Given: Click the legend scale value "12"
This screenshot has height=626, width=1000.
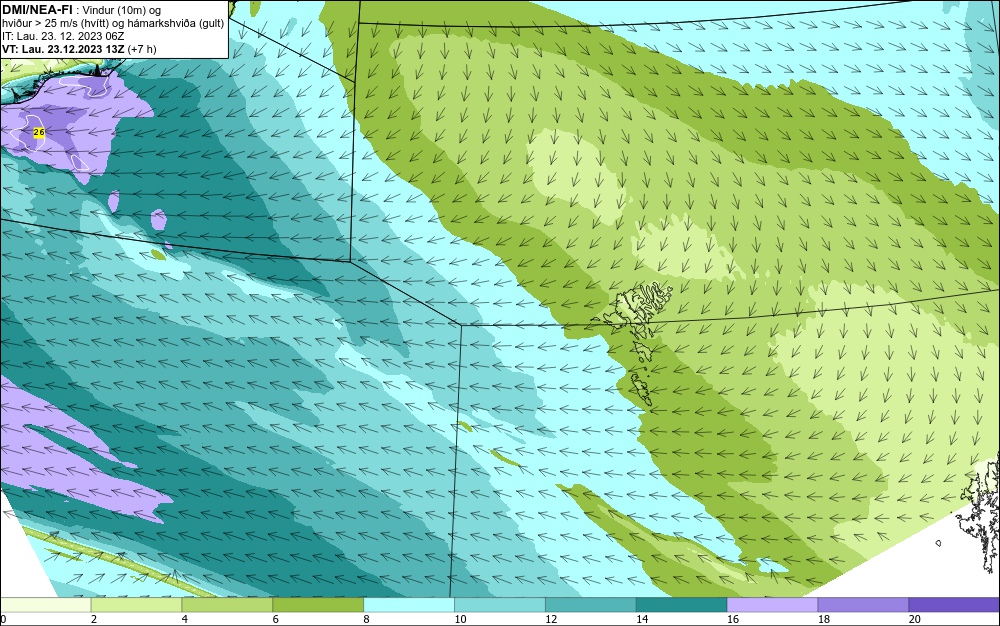Looking at the screenshot, I should tap(551, 619).
